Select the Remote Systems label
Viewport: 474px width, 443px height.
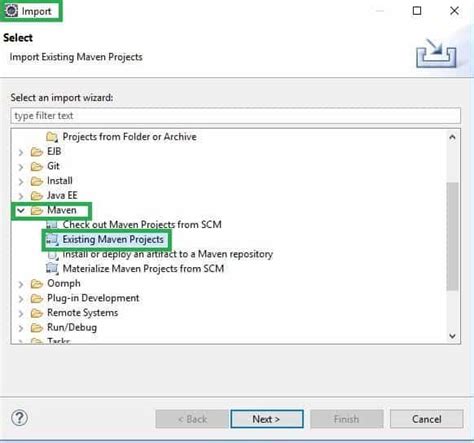82,313
